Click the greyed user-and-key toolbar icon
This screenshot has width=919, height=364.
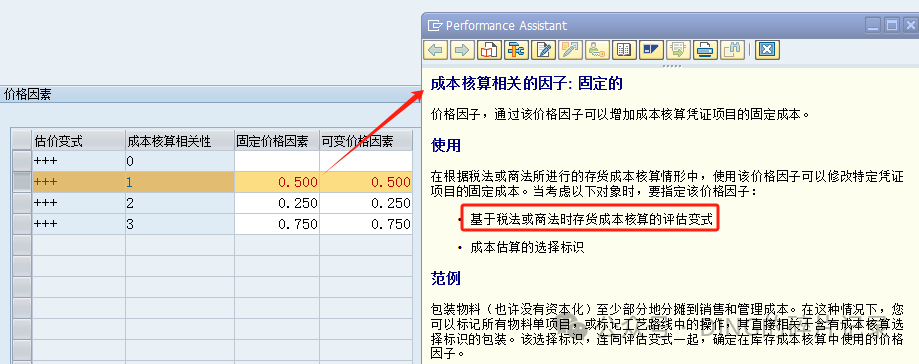597,50
